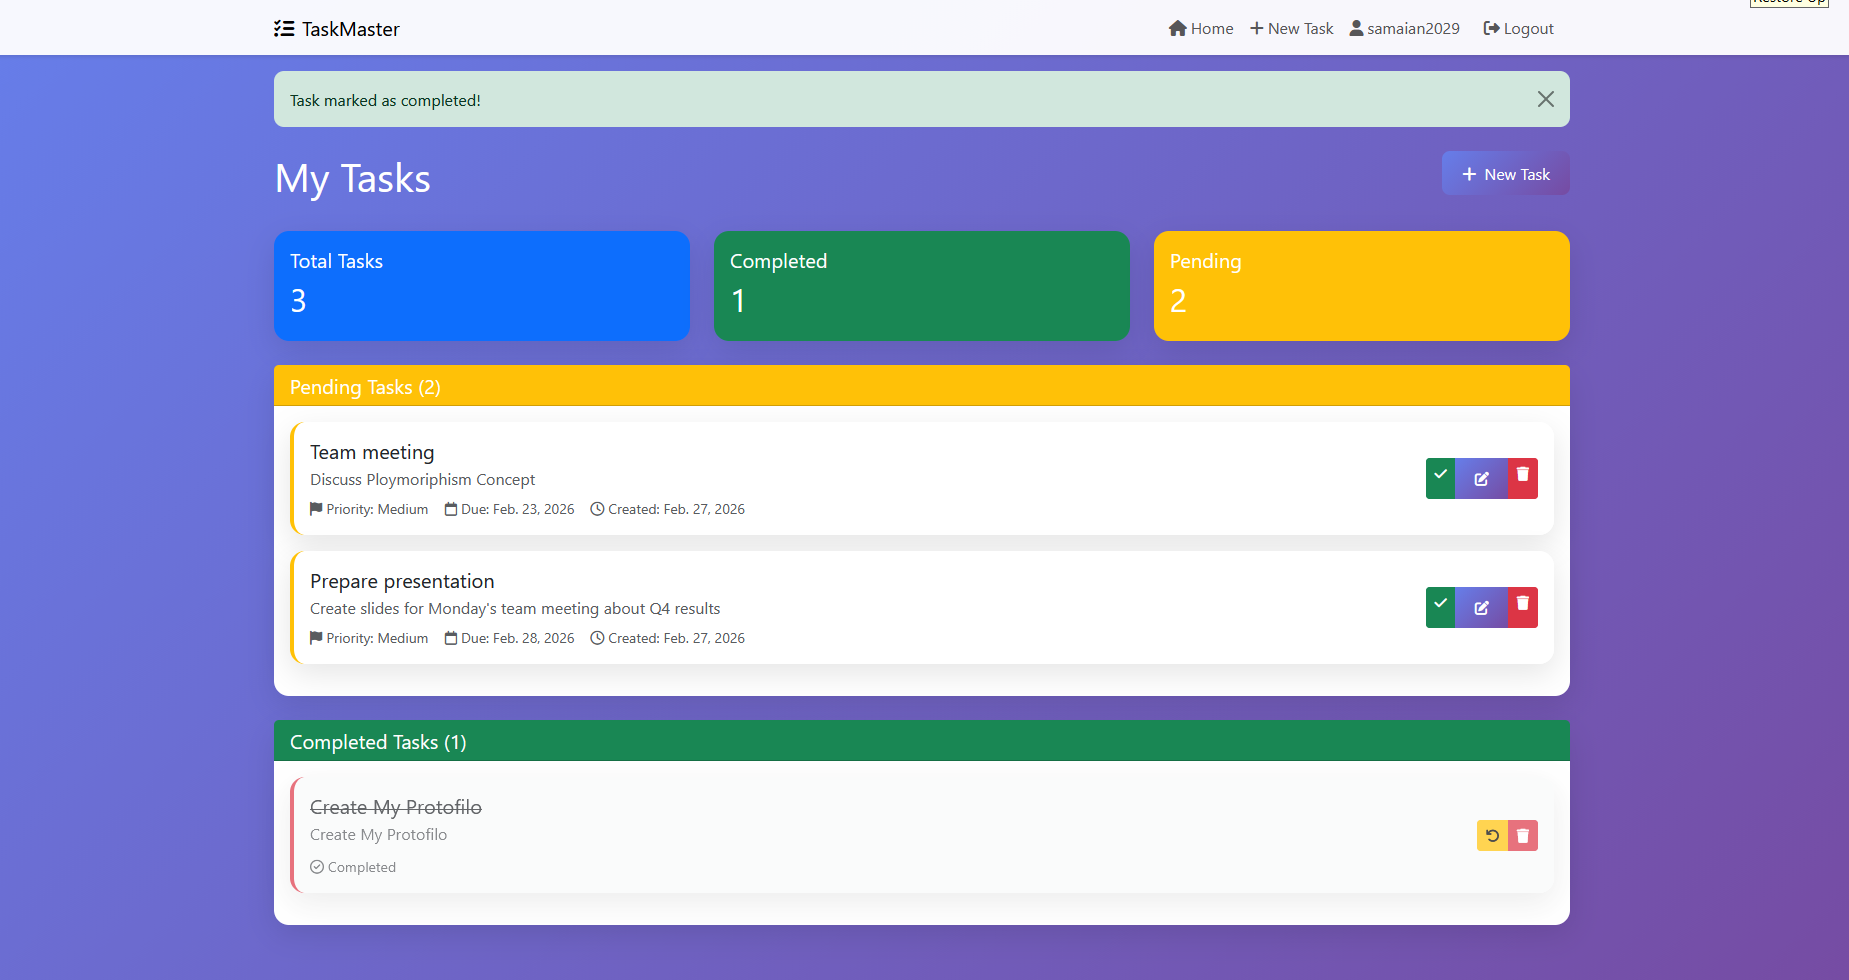Open the user profile icon for samaian2029
This screenshot has height=980, width=1849.
(1355, 28)
